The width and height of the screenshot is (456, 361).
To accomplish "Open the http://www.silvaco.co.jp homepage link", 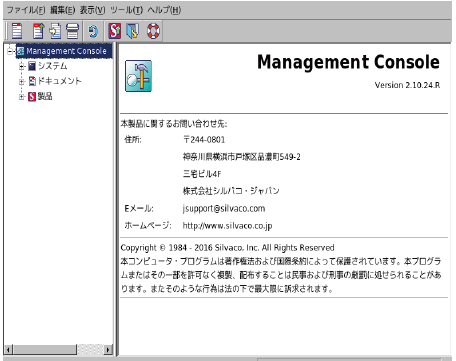I will click(227, 226).
